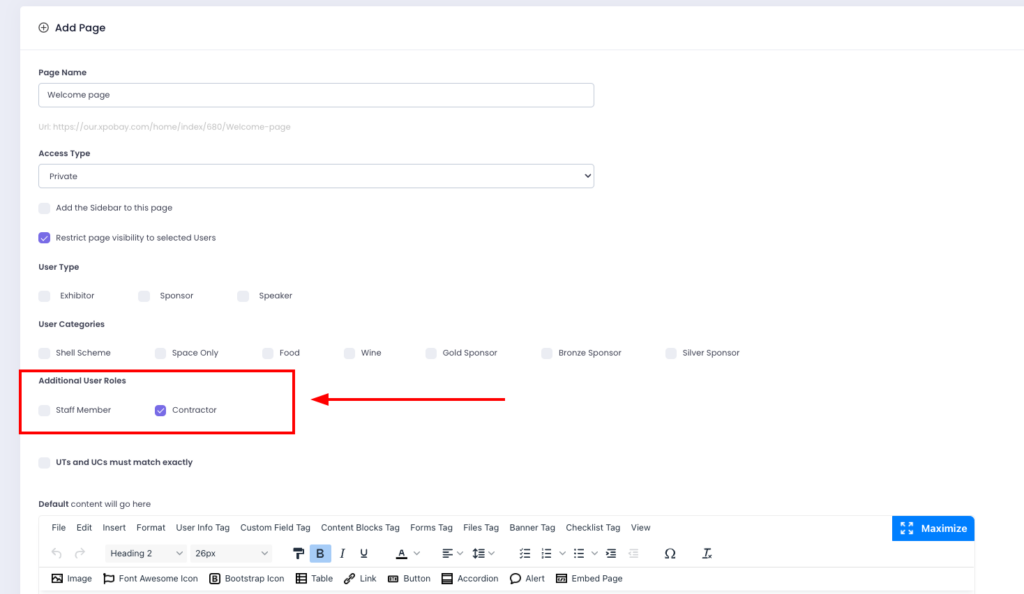Image resolution: width=1024 pixels, height=594 pixels.
Task: Select the format painter icon
Action: pyautogui.click(x=298, y=553)
